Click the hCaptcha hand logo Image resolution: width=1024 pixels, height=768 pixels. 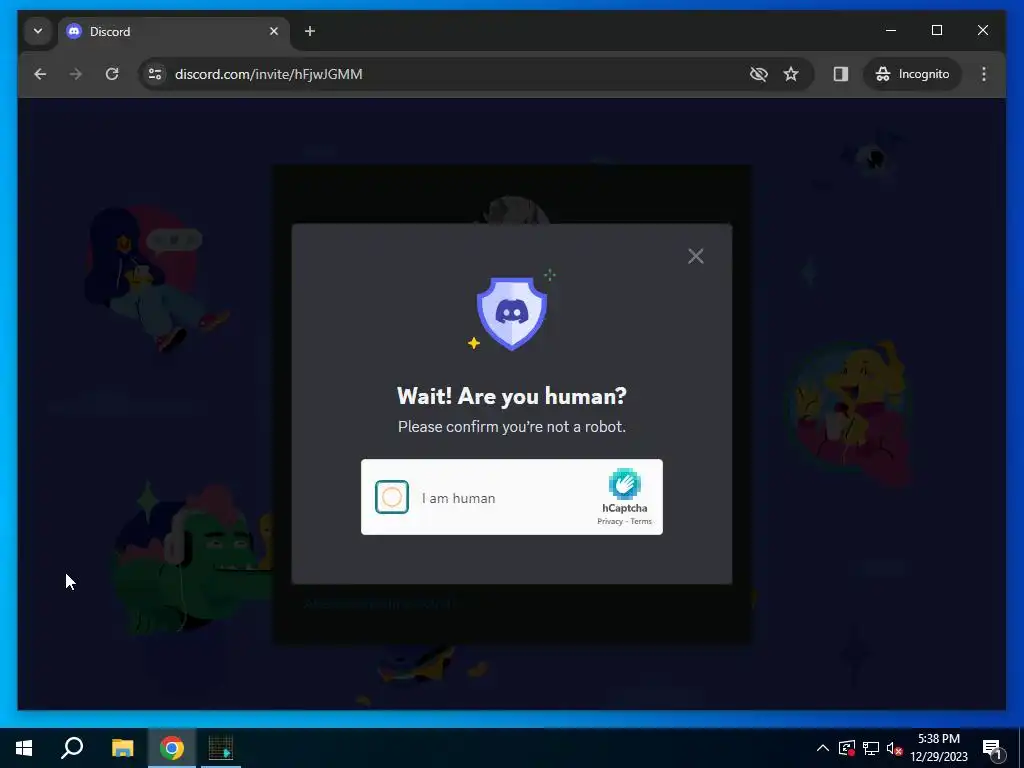(x=624, y=484)
